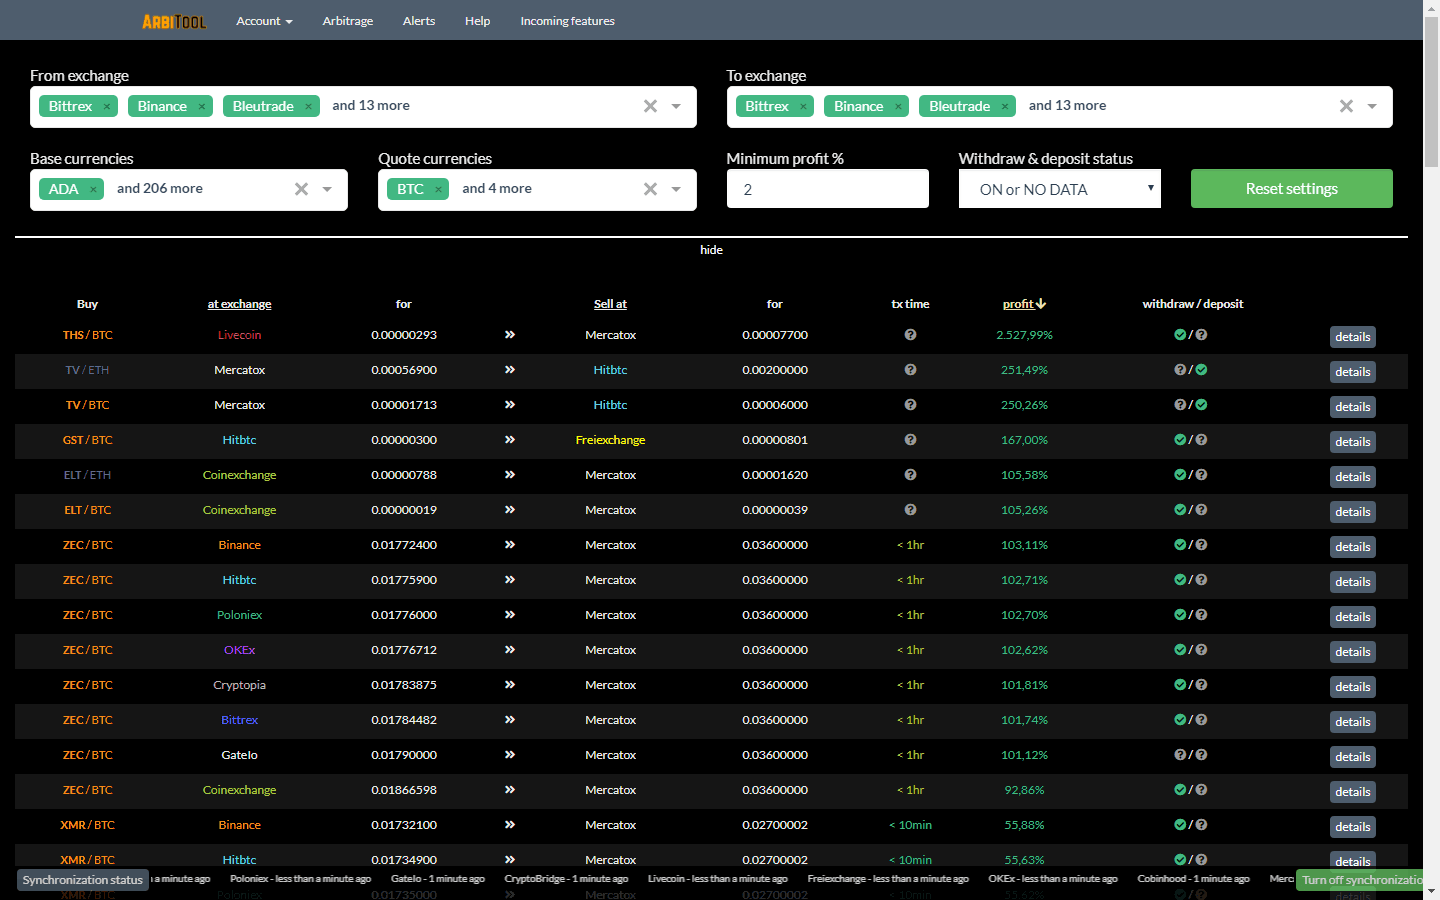Clear all Base currencies selections
1440x900 pixels.
301,189
